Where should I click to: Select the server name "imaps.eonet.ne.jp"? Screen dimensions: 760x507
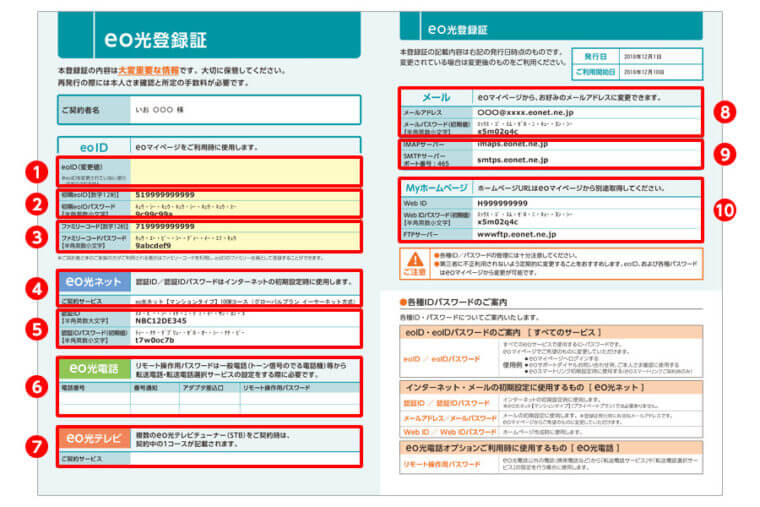pos(512,144)
